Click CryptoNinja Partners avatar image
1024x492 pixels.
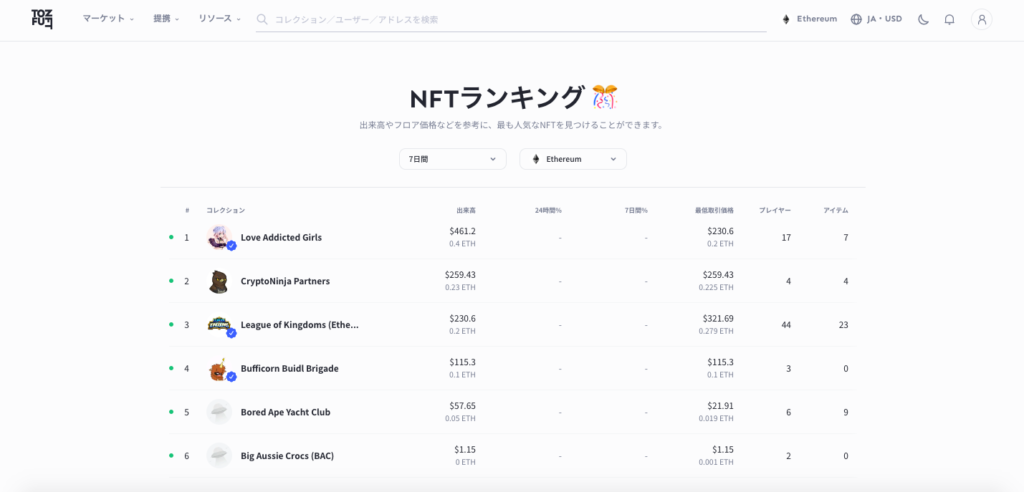click(x=219, y=281)
